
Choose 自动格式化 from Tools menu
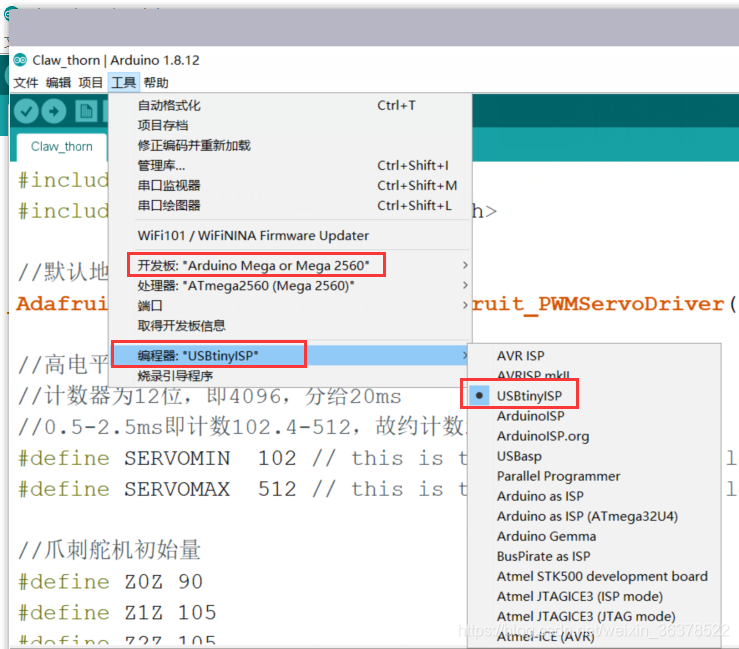coord(290,106)
